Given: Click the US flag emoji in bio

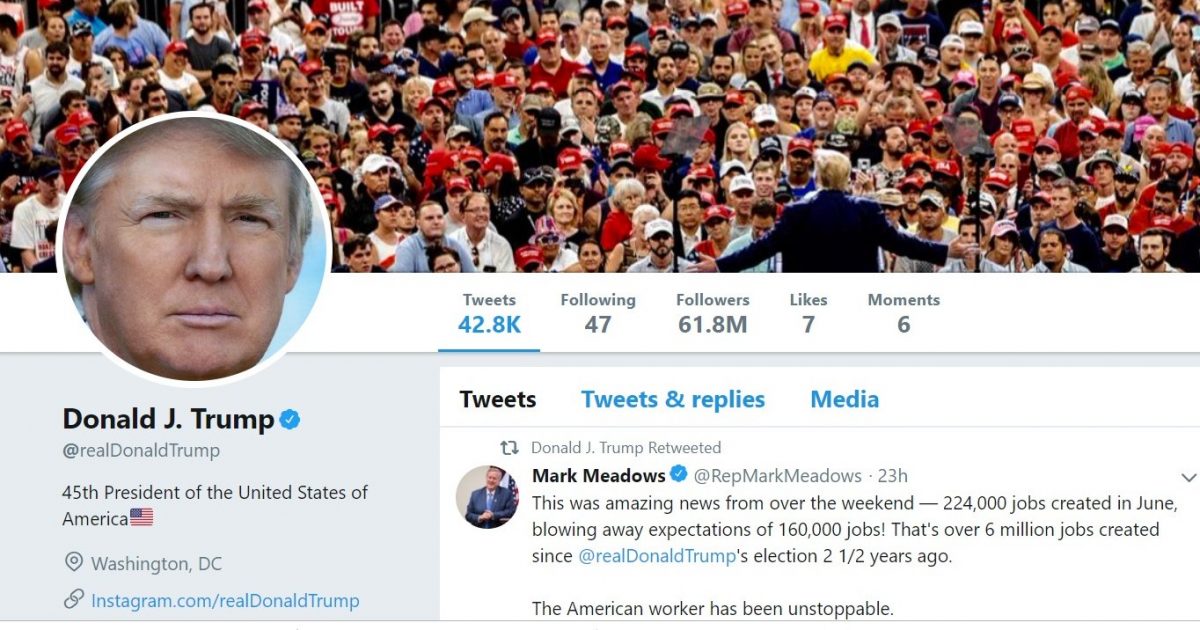Looking at the screenshot, I should pyautogui.click(x=142, y=518).
